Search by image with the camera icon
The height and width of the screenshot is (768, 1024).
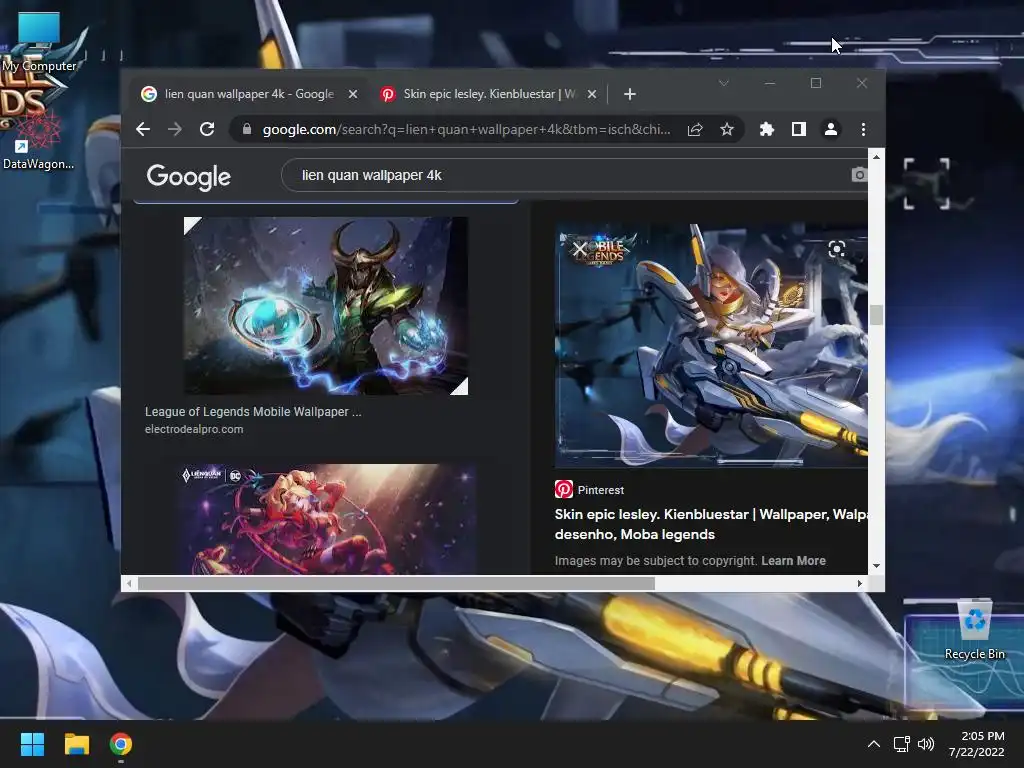coord(859,174)
